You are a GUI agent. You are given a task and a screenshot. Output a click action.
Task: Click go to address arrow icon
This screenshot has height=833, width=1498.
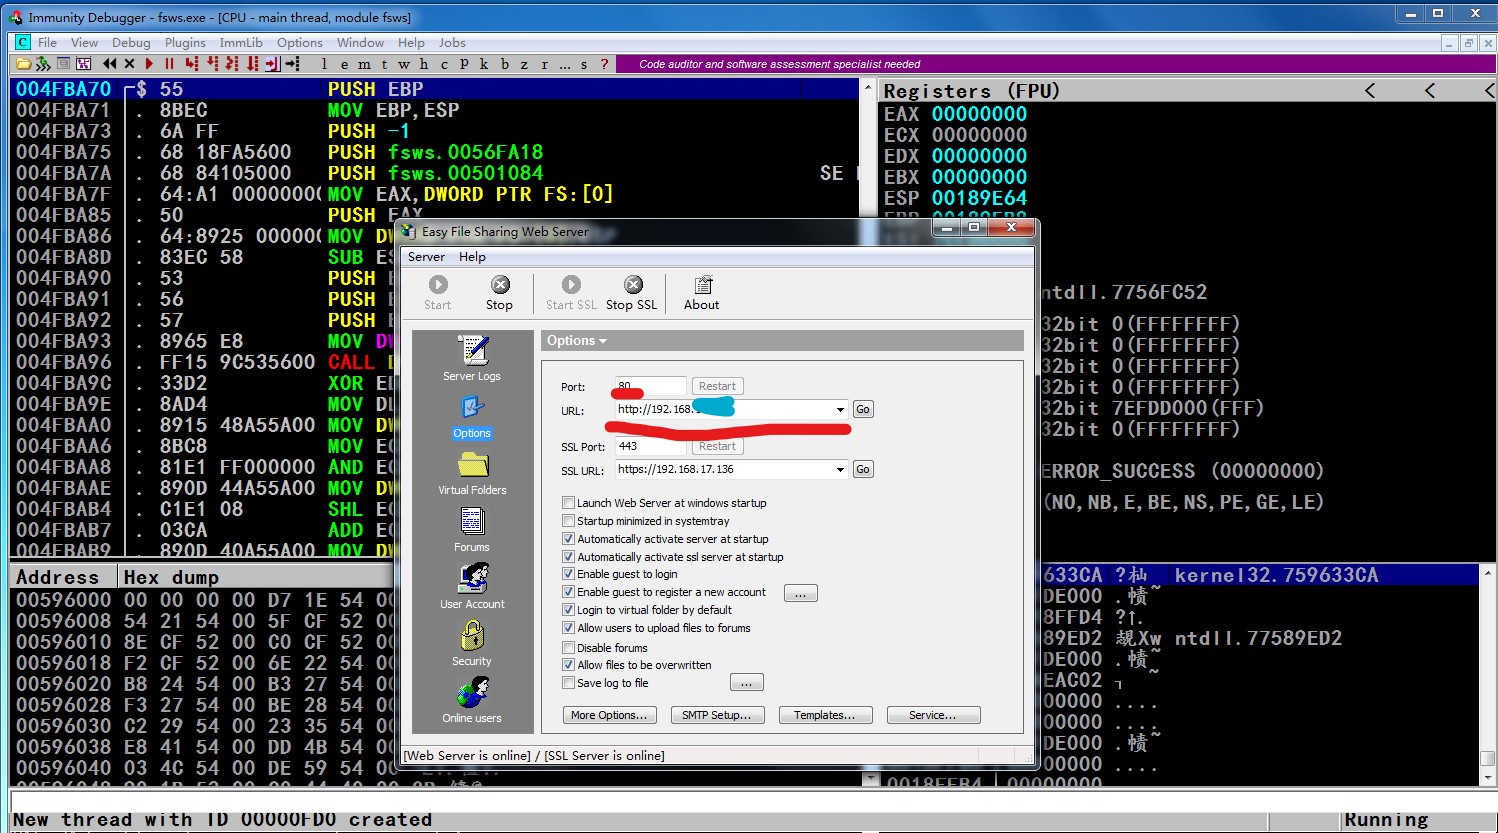pyautogui.click(x=292, y=63)
